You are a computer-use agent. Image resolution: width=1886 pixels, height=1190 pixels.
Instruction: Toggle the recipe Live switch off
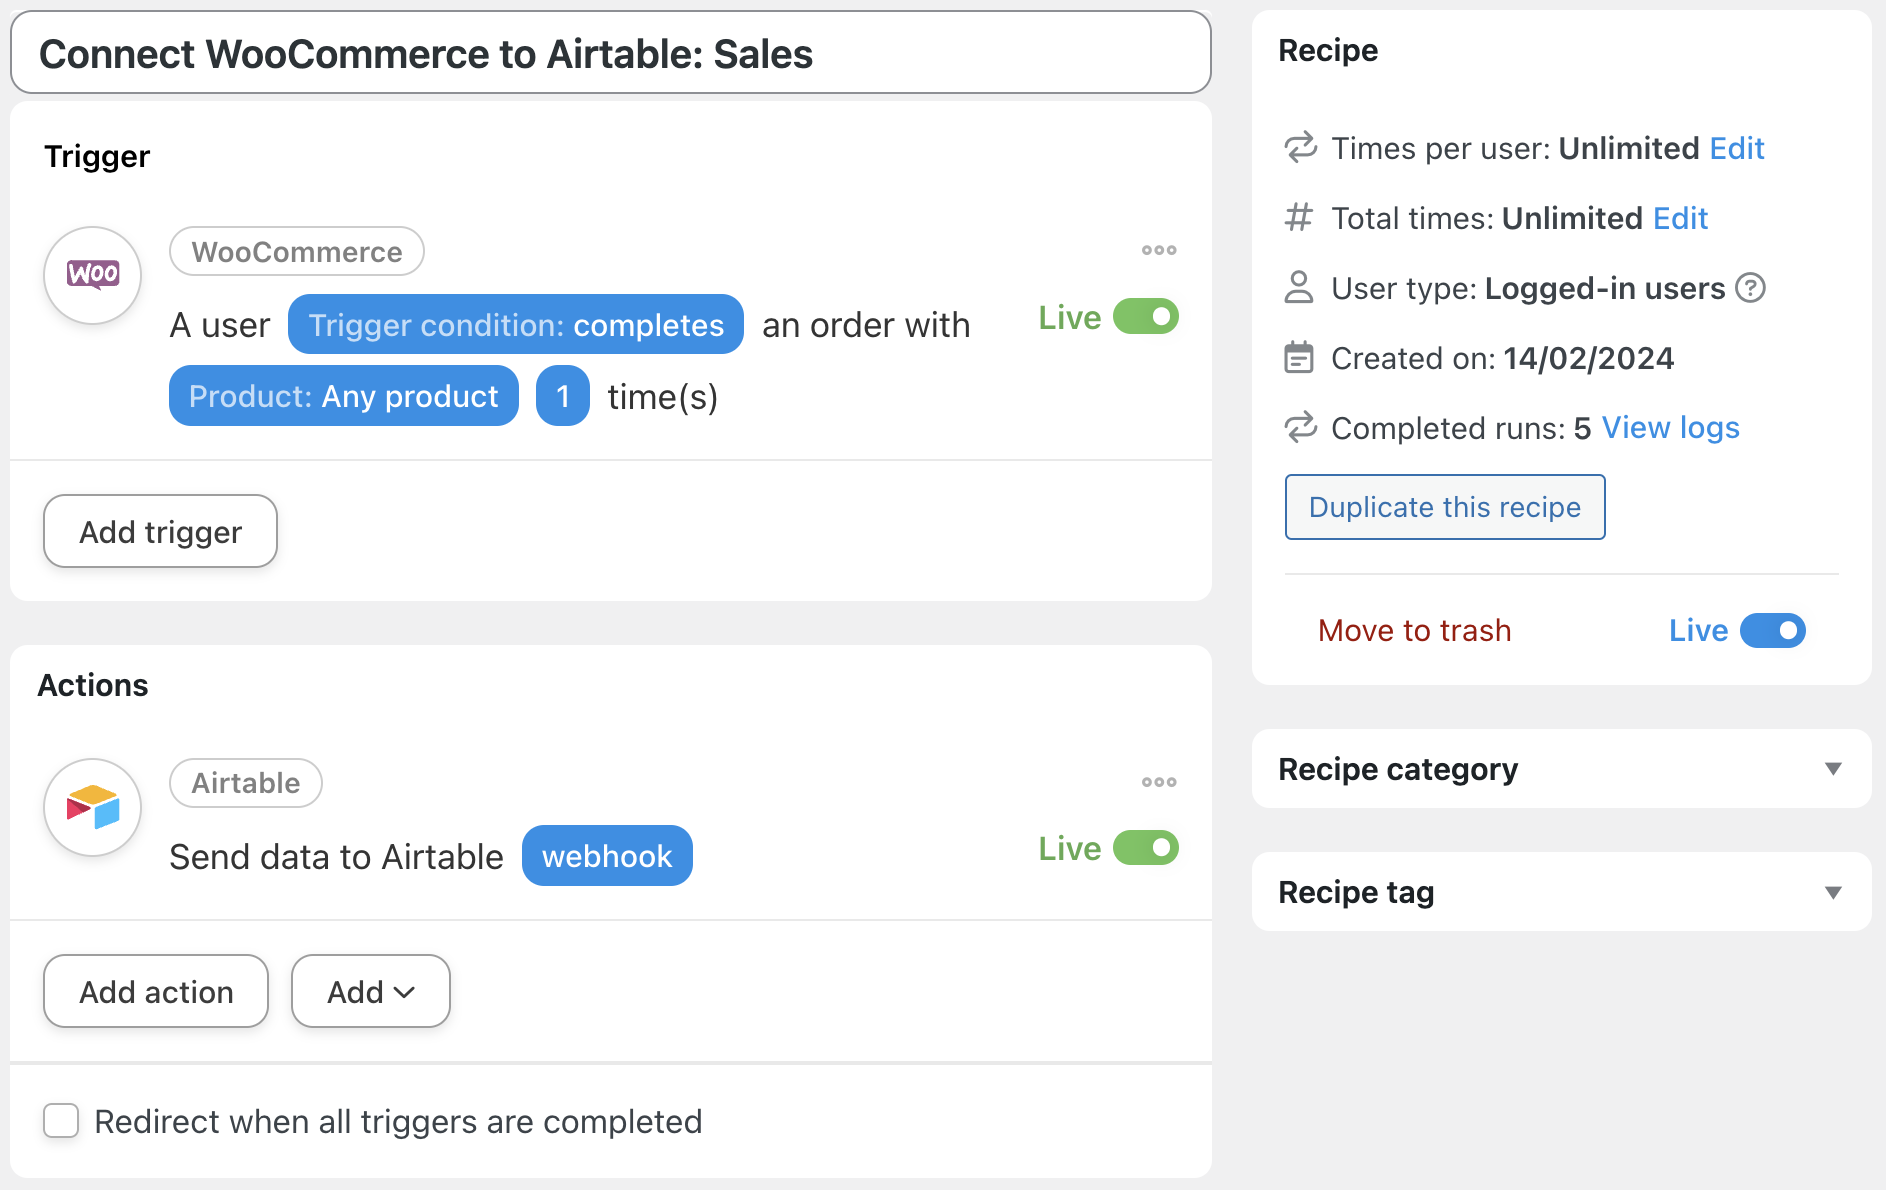(1772, 631)
